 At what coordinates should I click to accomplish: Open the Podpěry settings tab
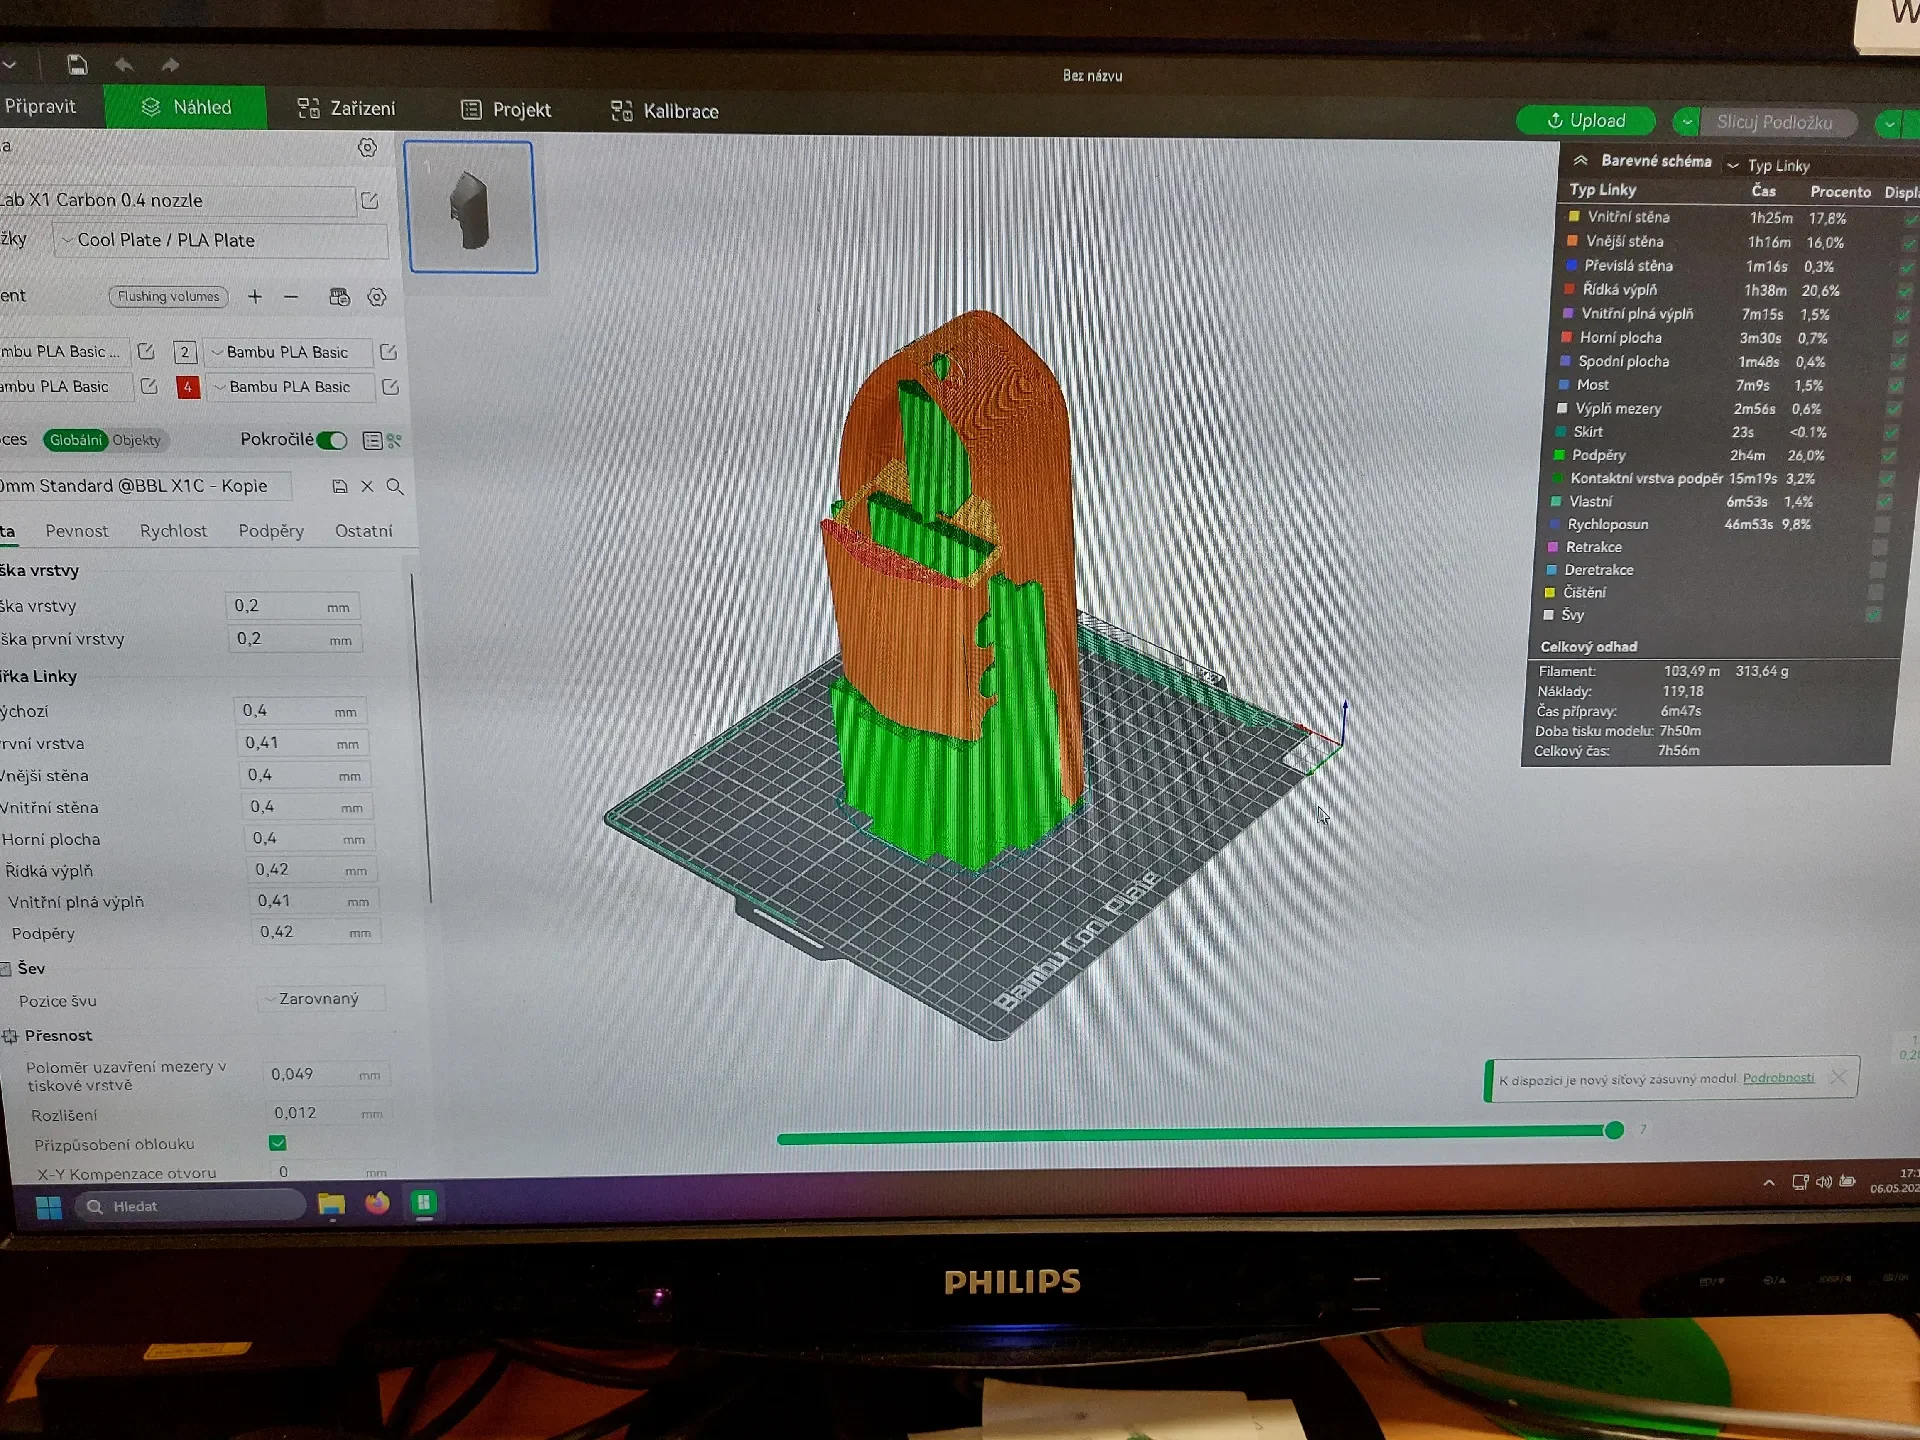coord(271,531)
